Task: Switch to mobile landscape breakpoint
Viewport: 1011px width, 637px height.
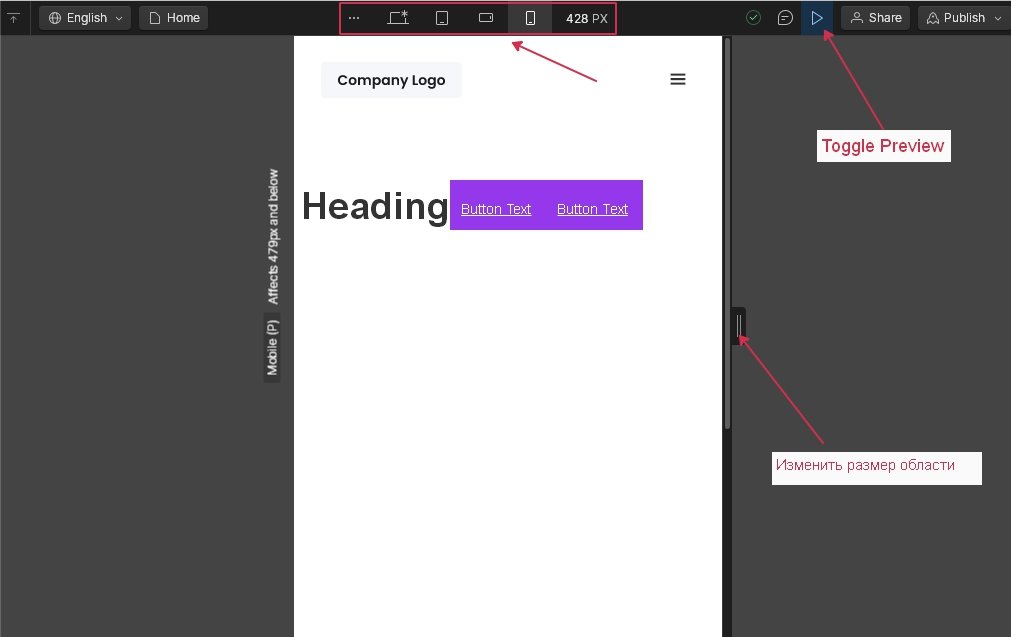Action: [x=486, y=18]
